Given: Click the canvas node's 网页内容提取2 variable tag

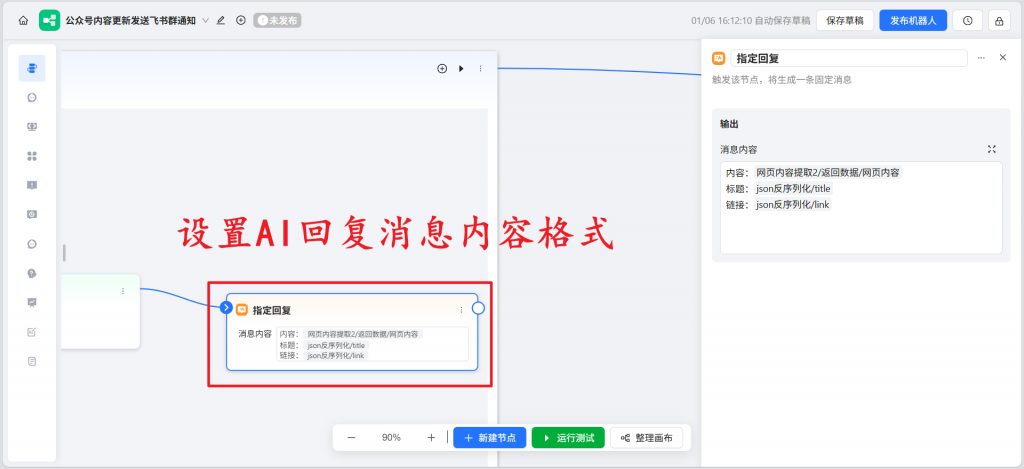Looking at the screenshot, I should coord(362,334).
